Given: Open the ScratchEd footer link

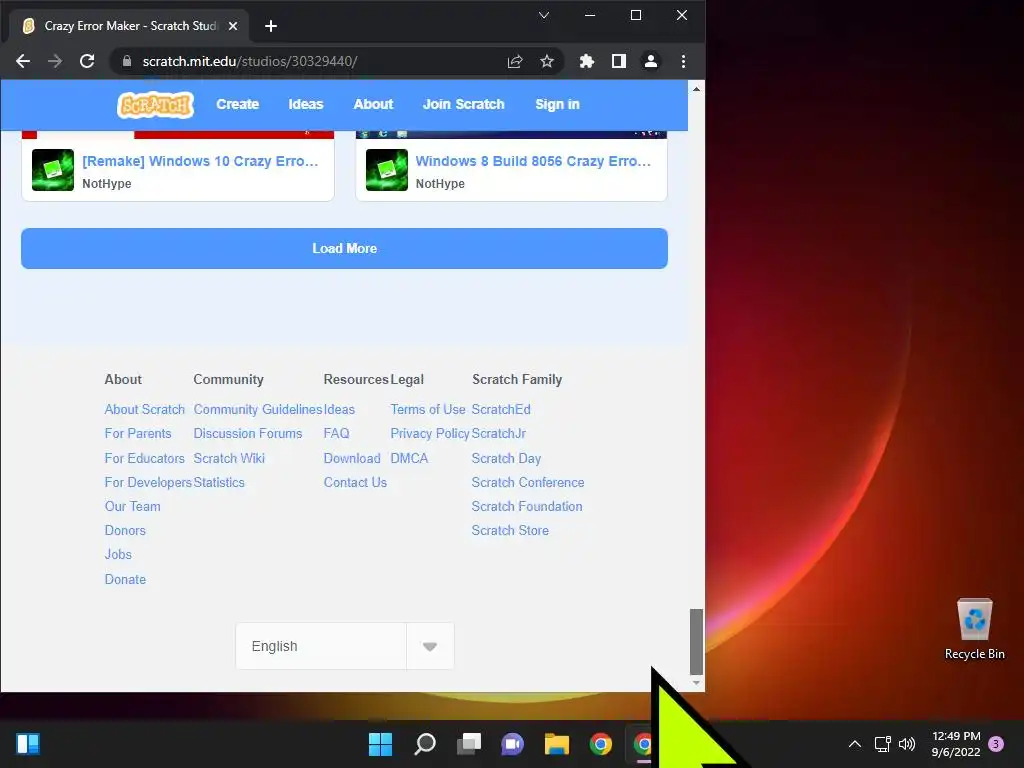Looking at the screenshot, I should [501, 409].
